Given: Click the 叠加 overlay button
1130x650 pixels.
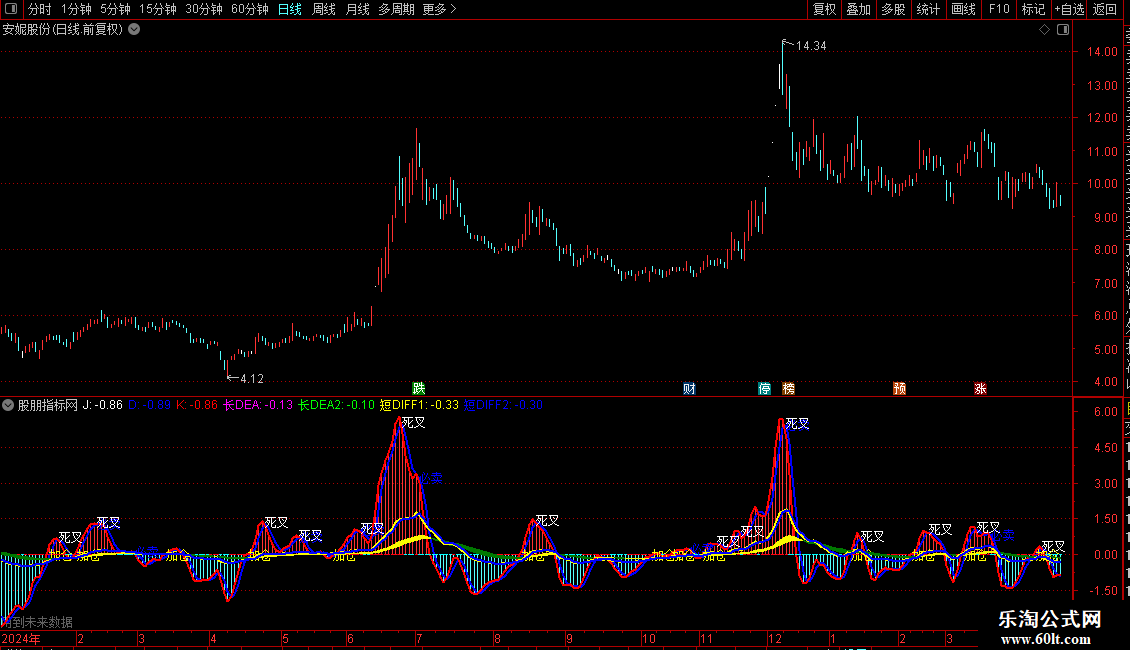Looking at the screenshot, I should point(859,9).
